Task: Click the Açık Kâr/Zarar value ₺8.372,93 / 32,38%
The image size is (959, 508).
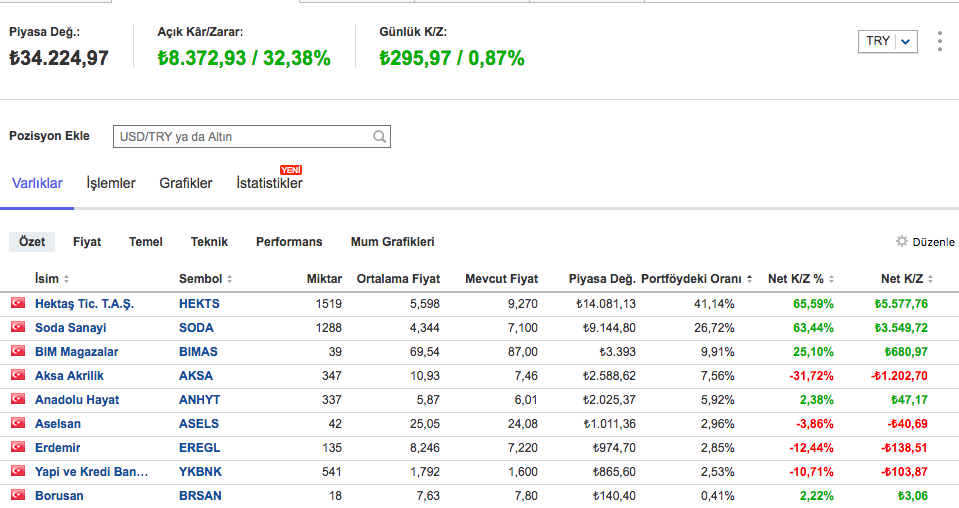Action: click(x=244, y=58)
